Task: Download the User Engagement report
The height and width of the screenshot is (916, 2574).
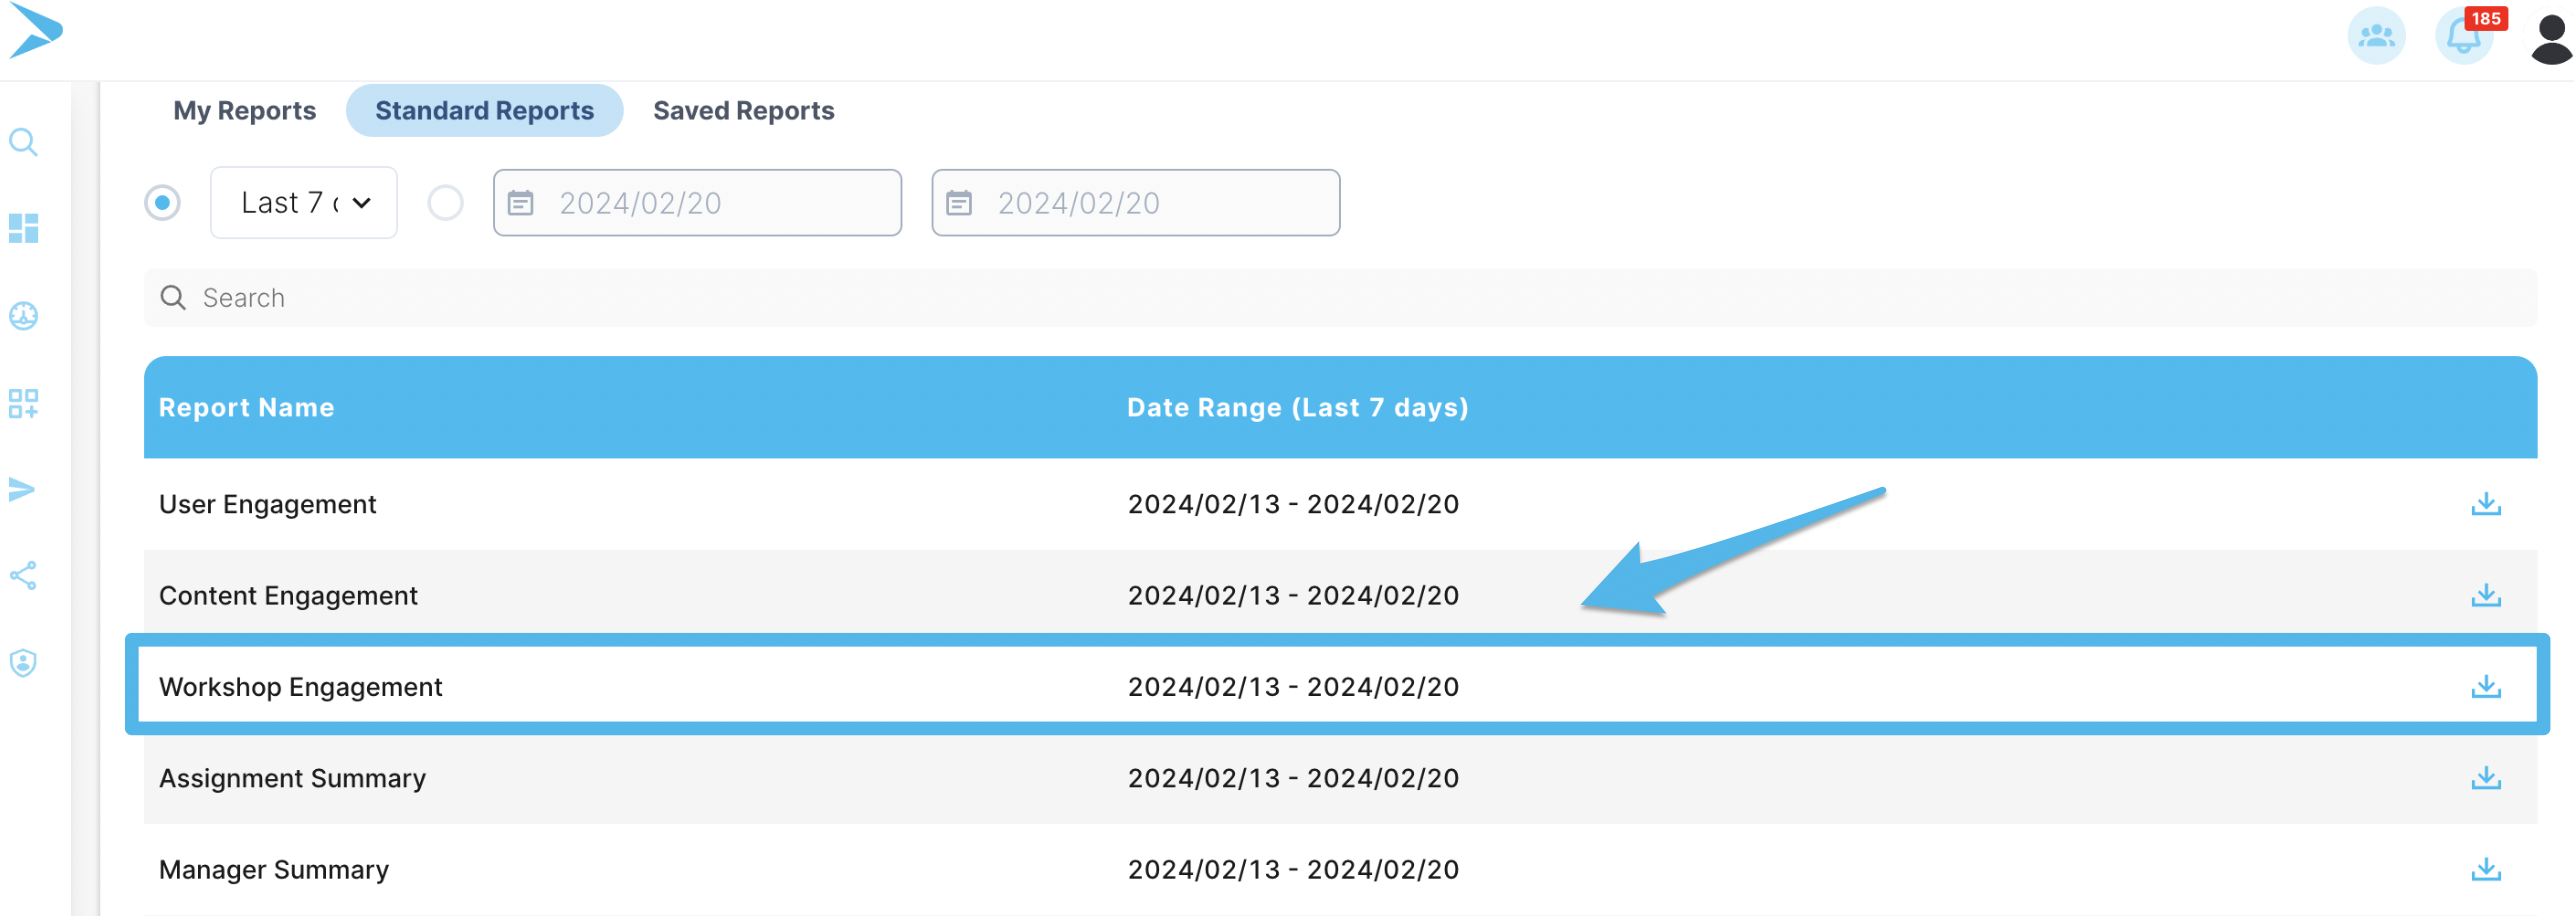Action: click(2485, 504)
